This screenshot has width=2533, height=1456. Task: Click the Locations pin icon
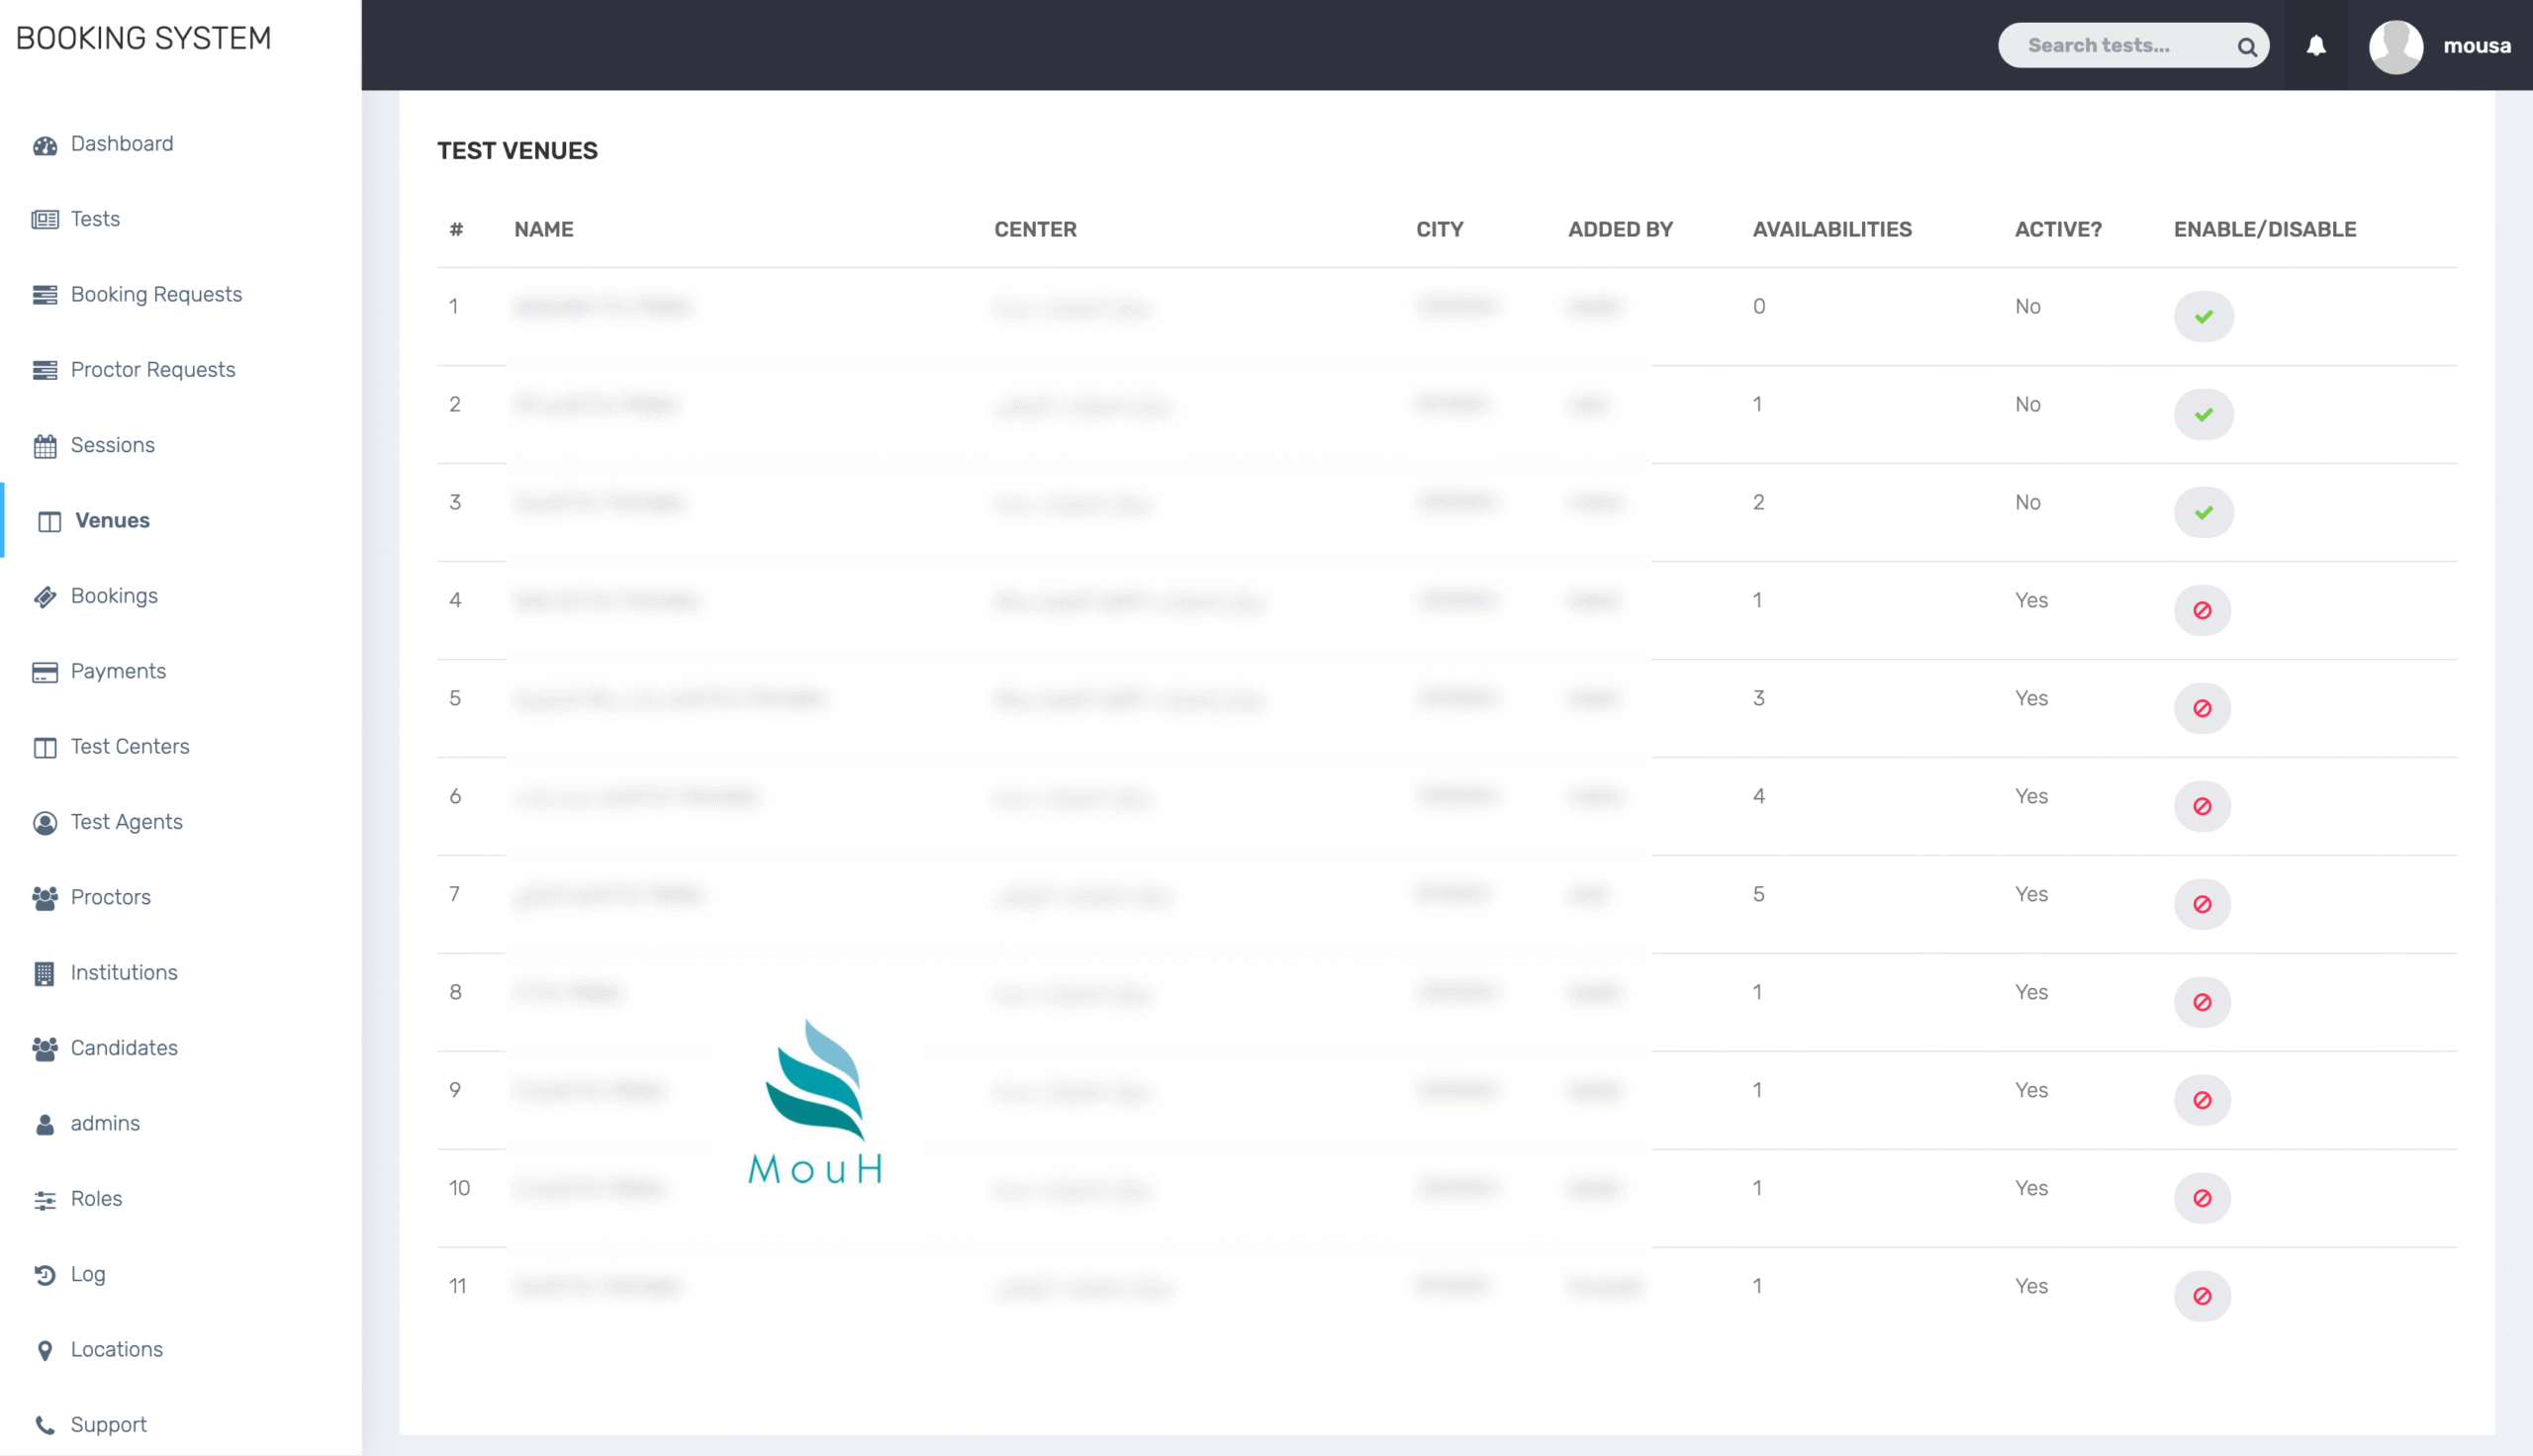coord(45,1350)
